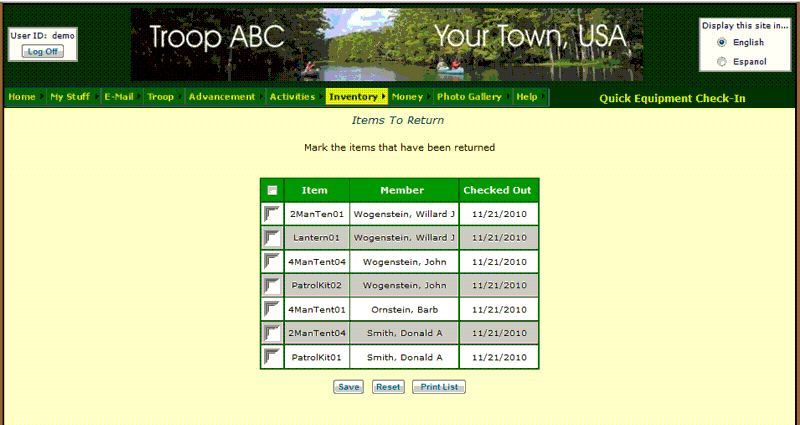
Task: Click the Troop ABC banner image
Action: tap(387, 44)
